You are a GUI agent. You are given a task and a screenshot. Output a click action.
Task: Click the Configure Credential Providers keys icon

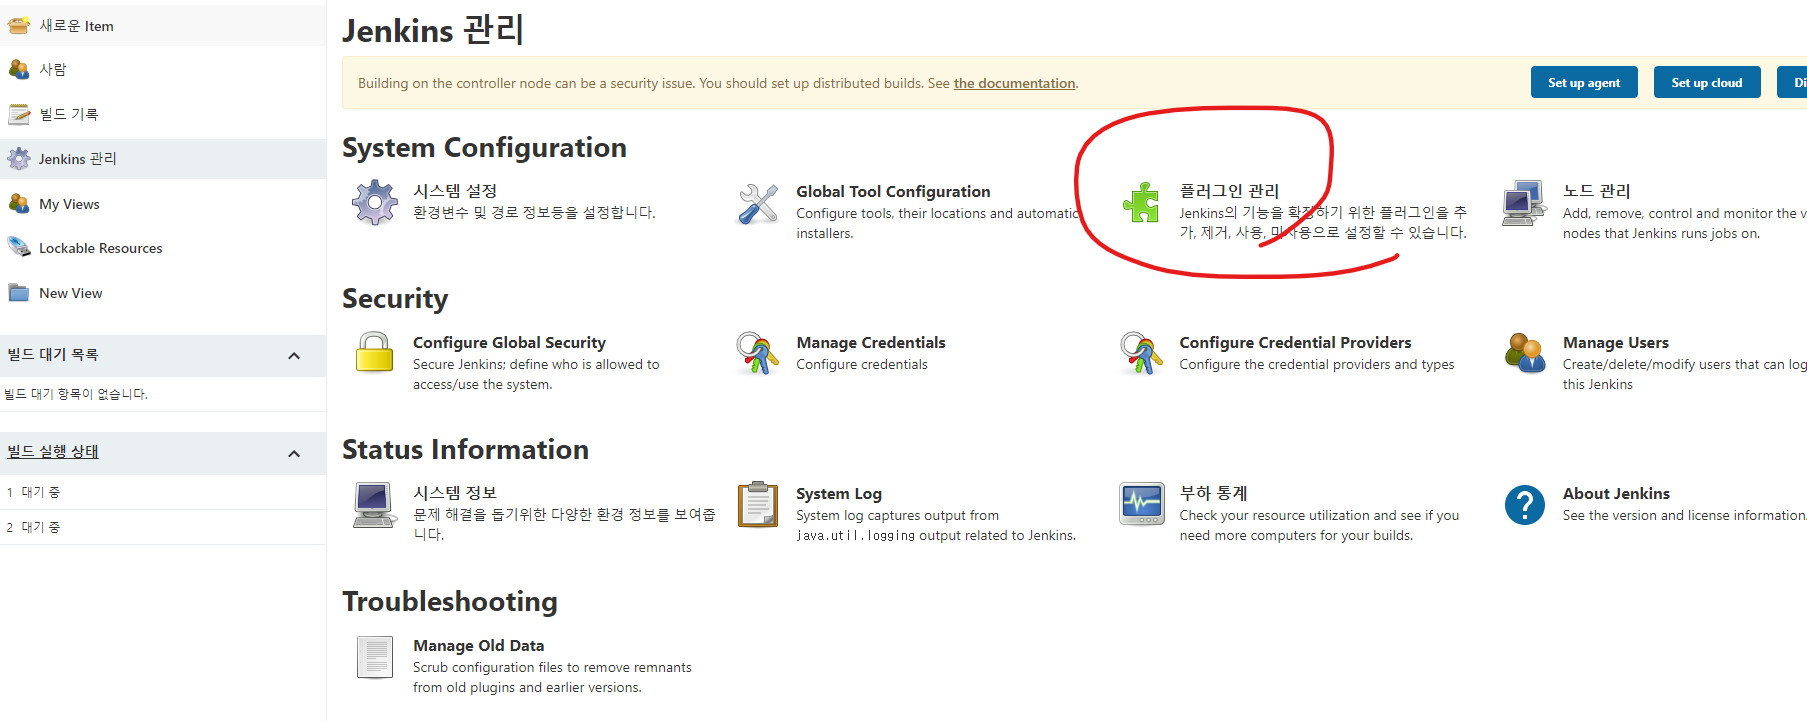pos(1141,353)
